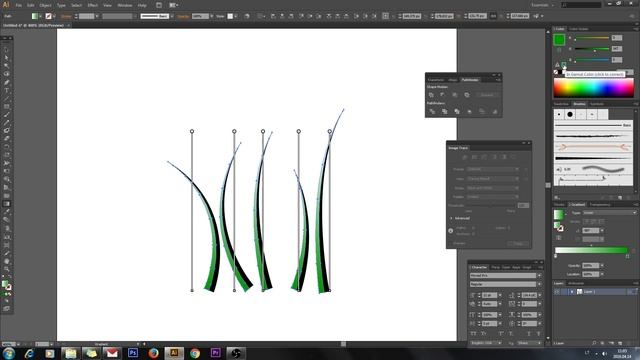The width and height of the screenshot is (640, 360).
Task: Open the Window menu
Action: point(124,5)
